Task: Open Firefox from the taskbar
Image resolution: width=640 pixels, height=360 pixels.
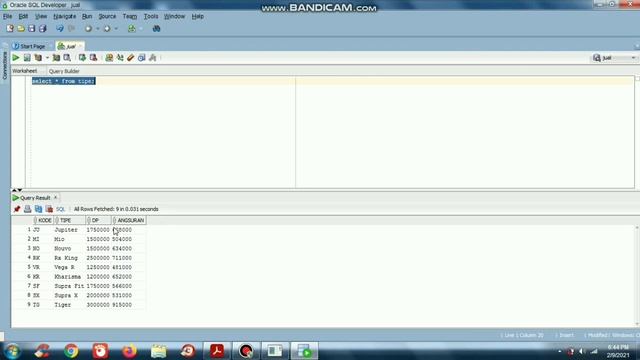Action: (129, 351)
